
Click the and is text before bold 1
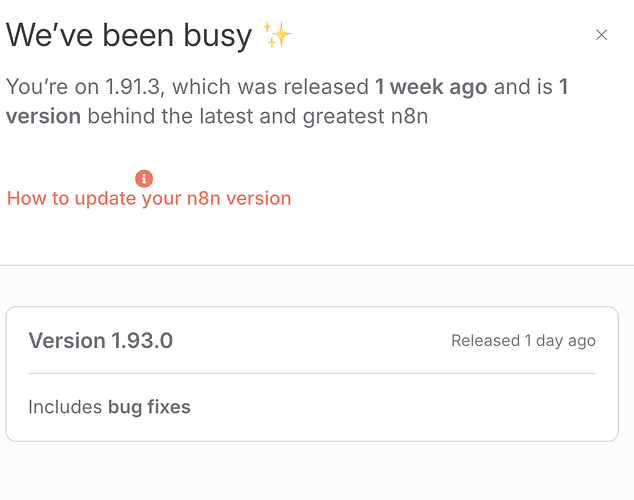[523, 87]
